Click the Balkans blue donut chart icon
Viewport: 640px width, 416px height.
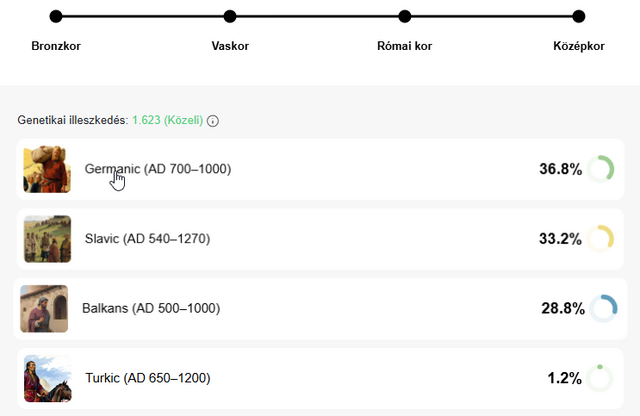pyautogui.click(x=603, y=308)
